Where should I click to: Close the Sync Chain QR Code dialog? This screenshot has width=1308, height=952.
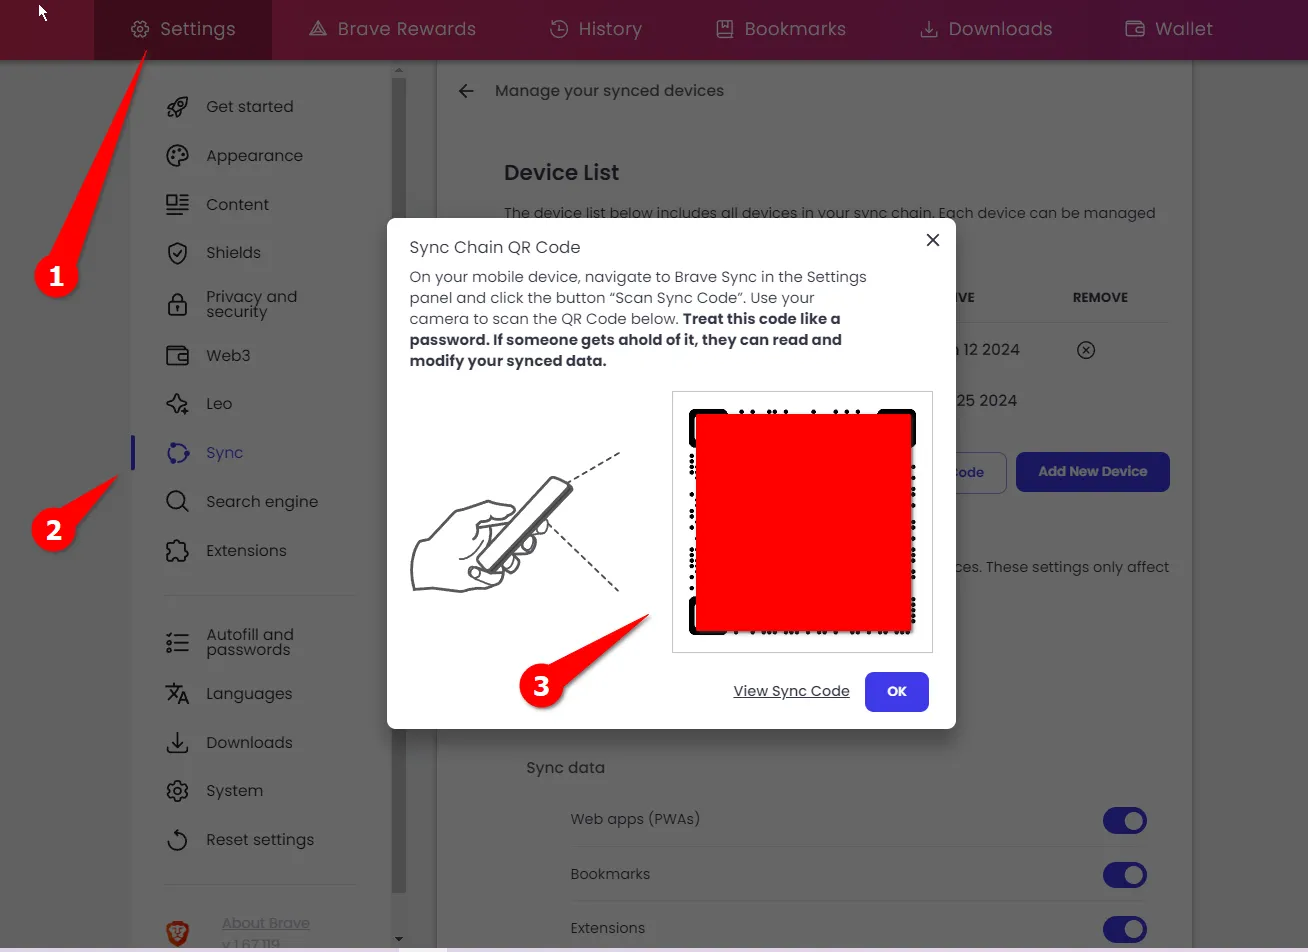pos(933,240)
